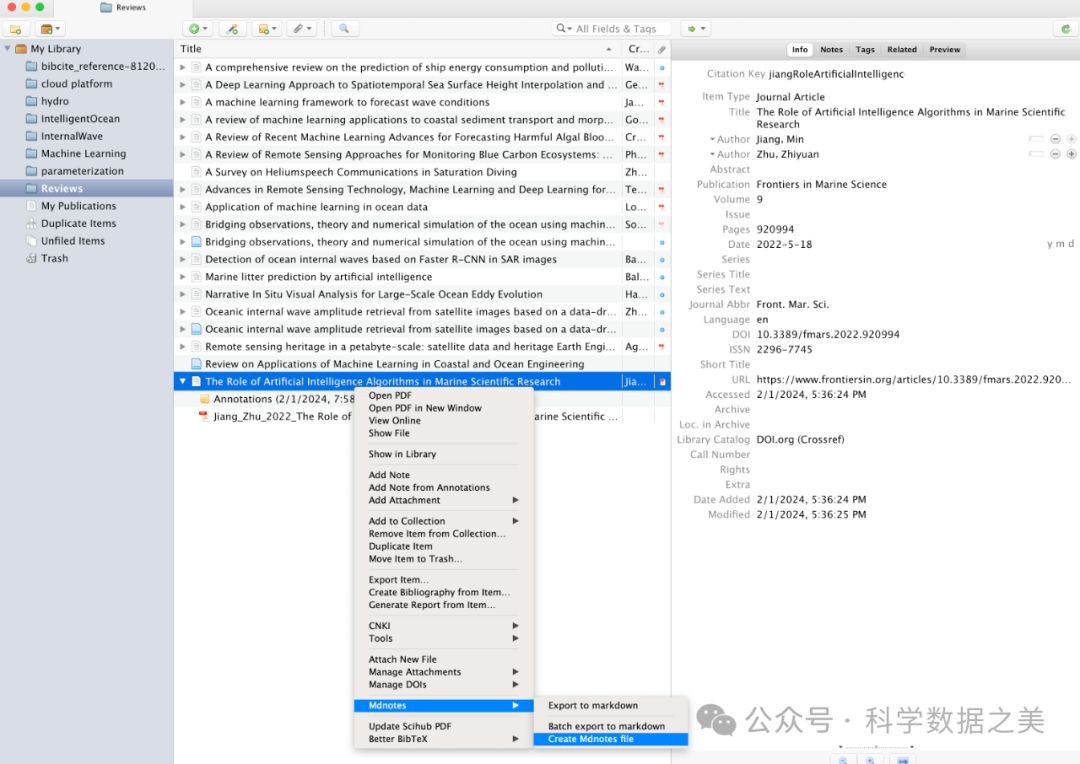Collapse The Role of Artificial Intelligence item

pyautogui.click(x=182, y=381)
